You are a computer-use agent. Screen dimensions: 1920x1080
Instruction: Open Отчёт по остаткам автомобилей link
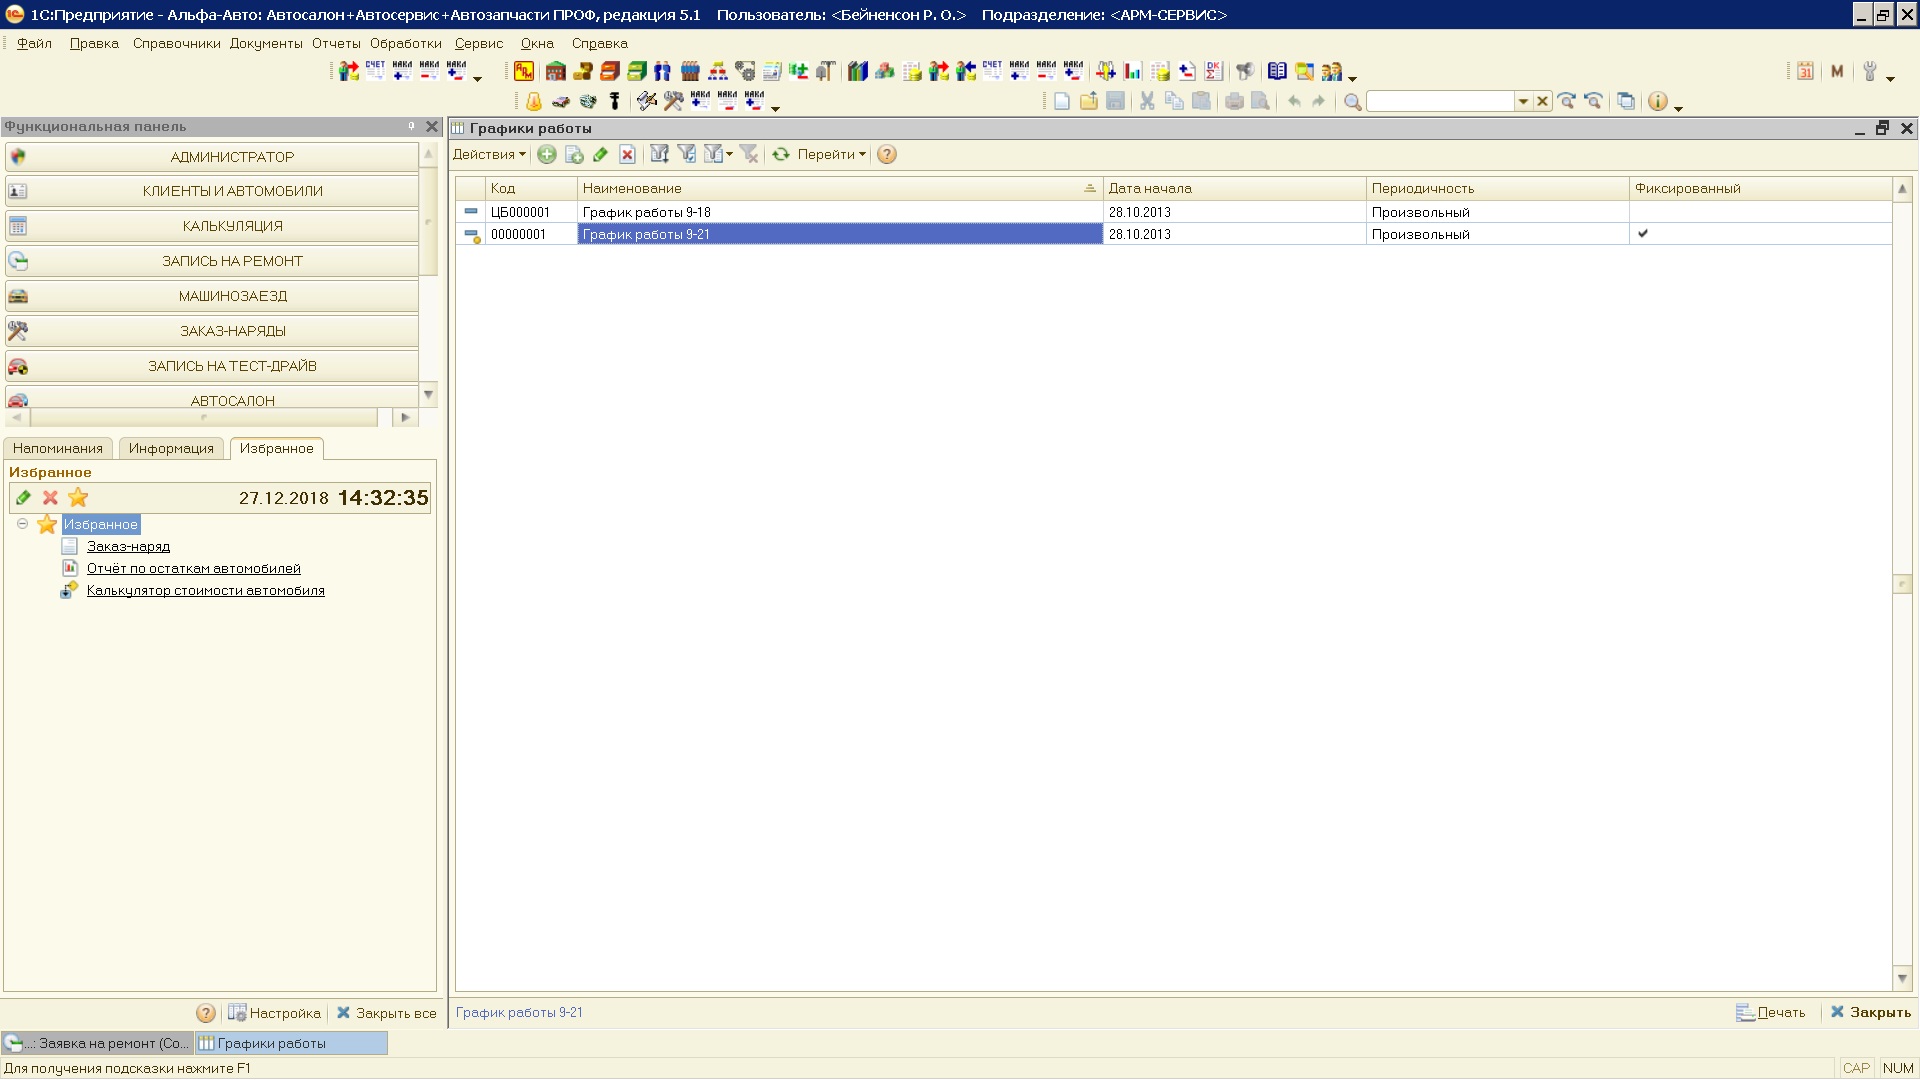(193, 568)
